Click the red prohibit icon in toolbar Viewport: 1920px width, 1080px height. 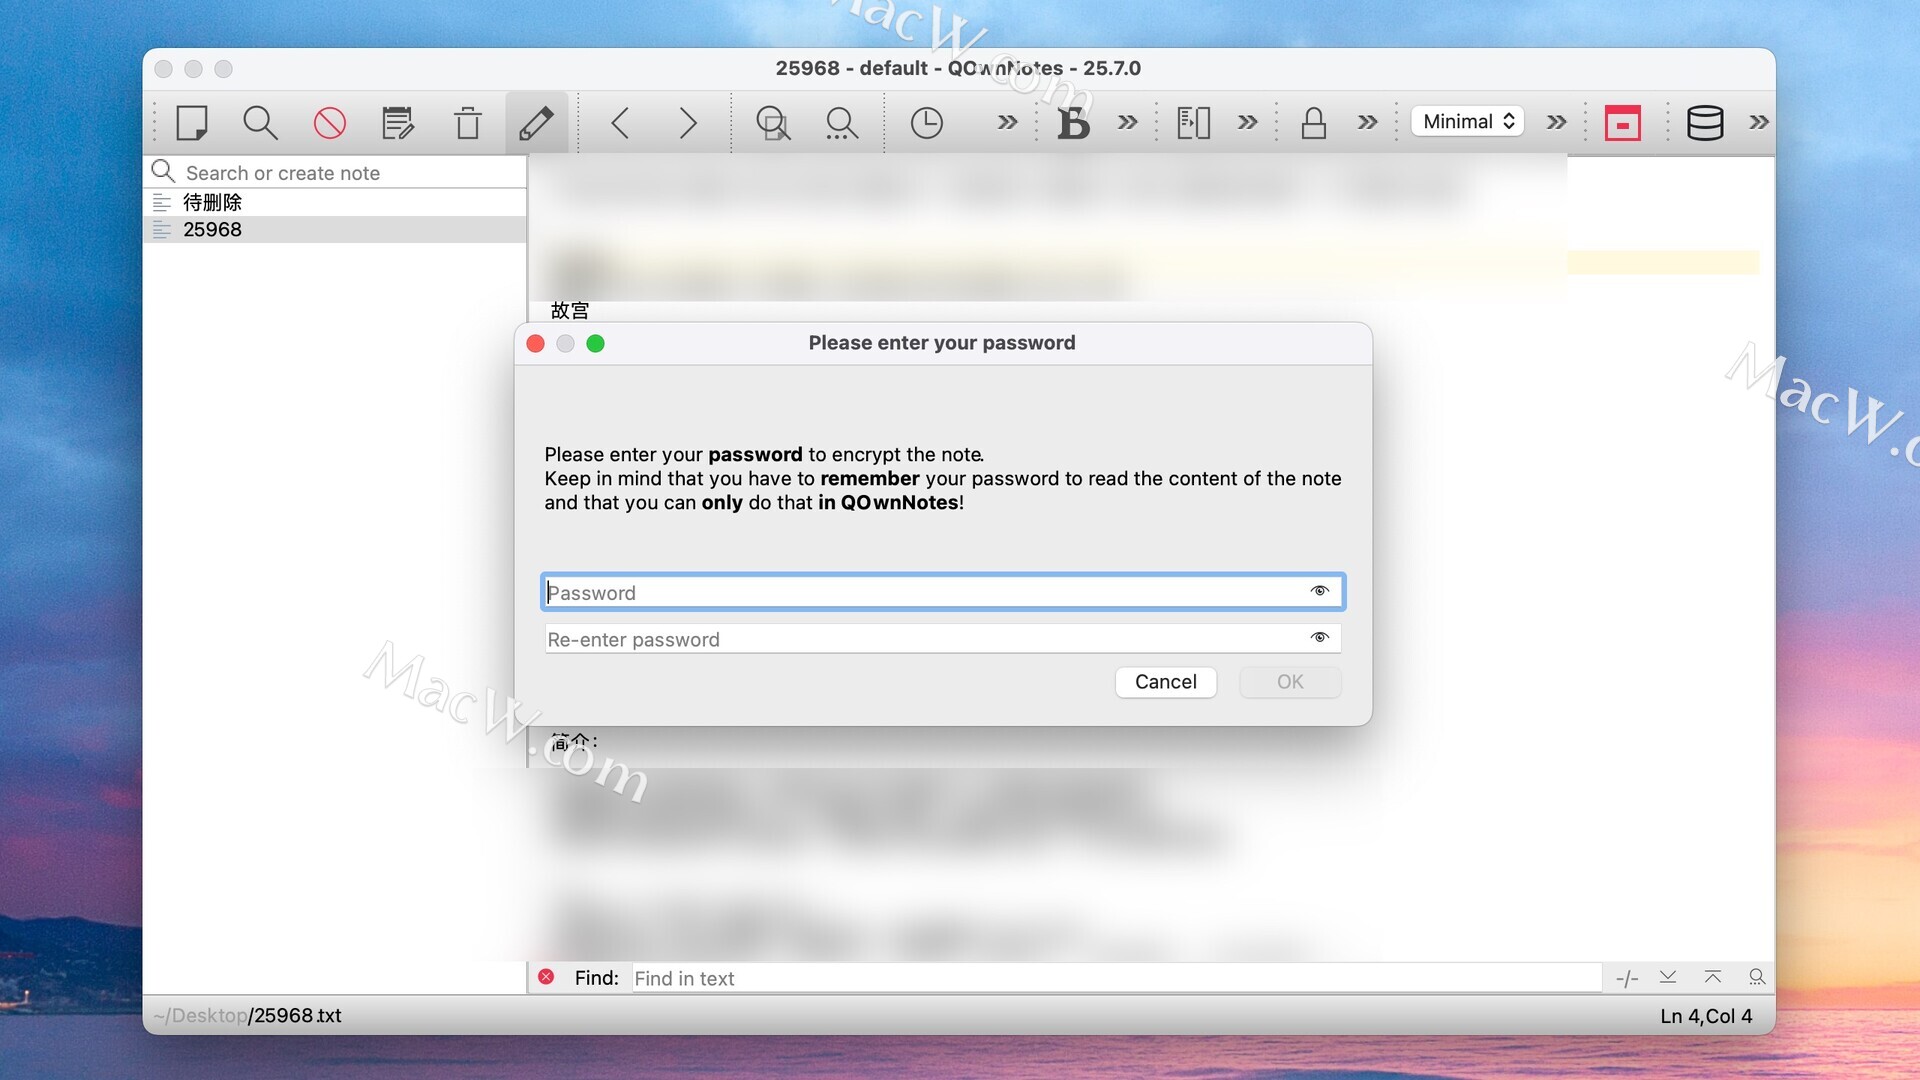[x=329, y=123]
